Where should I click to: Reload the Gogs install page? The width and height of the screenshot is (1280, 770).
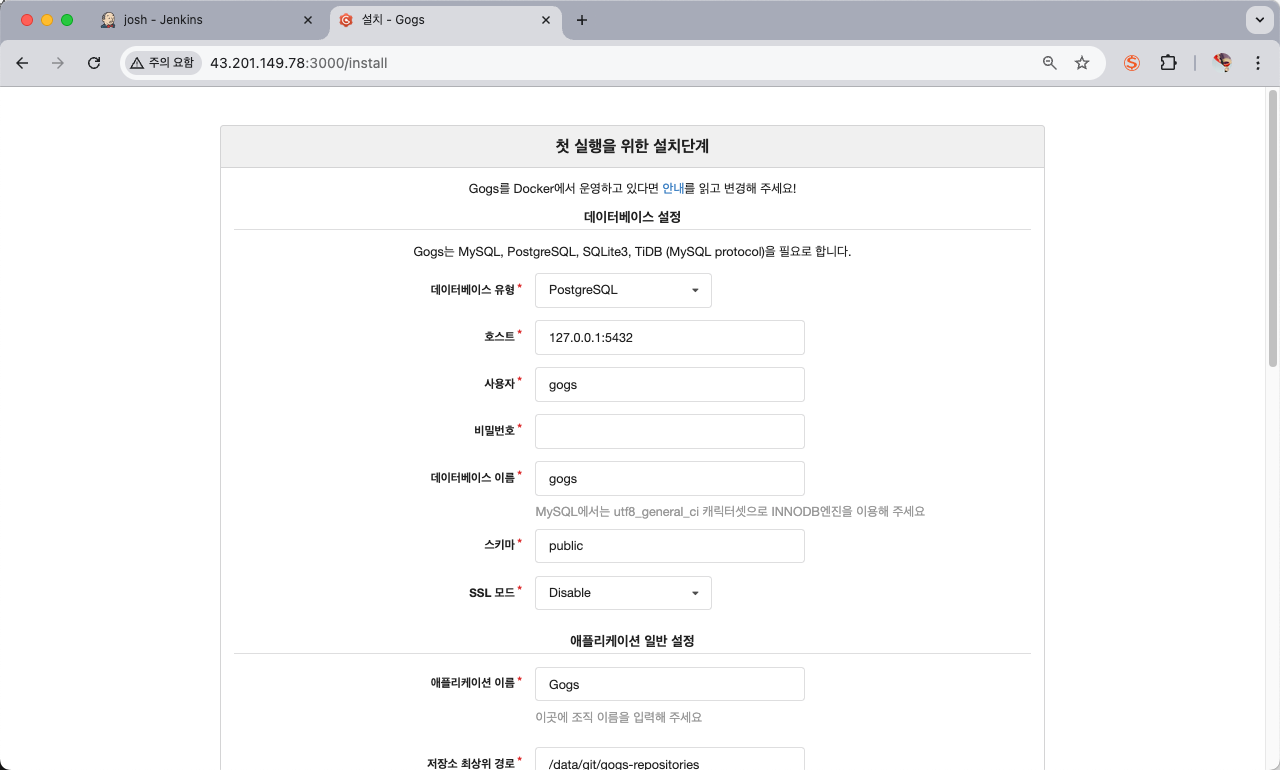94,63
